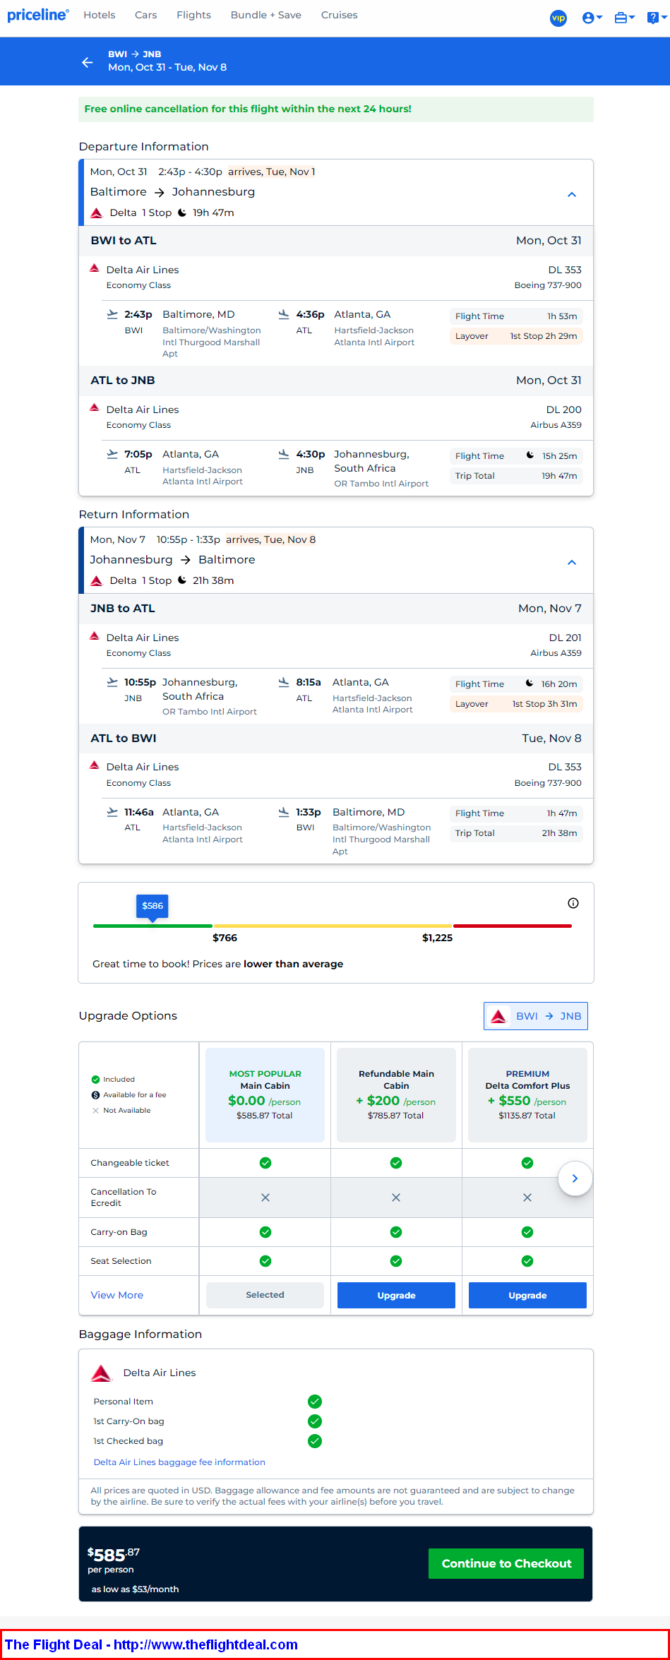Click overnight moon icon beside 16h 20m
This screenshot has width=670, height=1660.
tap(530, 683)
